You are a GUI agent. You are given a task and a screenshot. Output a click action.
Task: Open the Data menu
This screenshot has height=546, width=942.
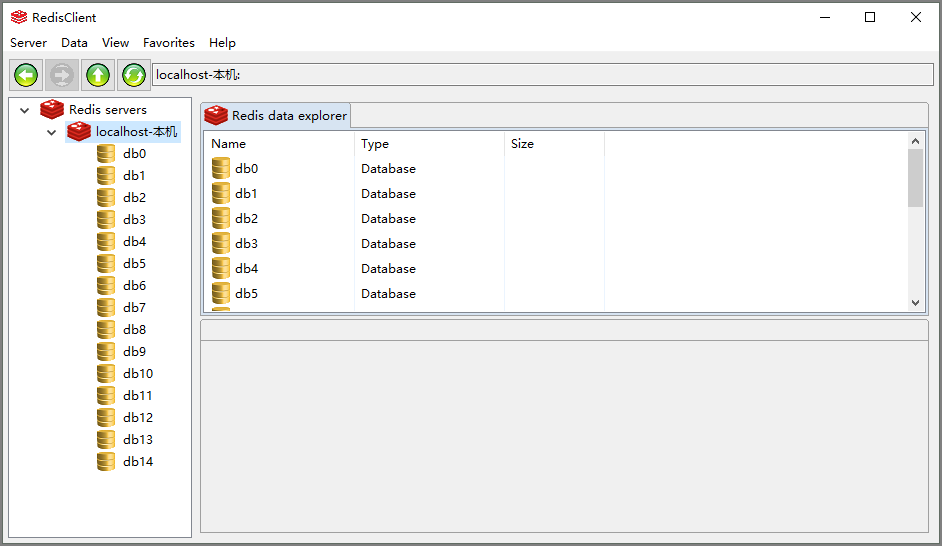click(74, 43)
